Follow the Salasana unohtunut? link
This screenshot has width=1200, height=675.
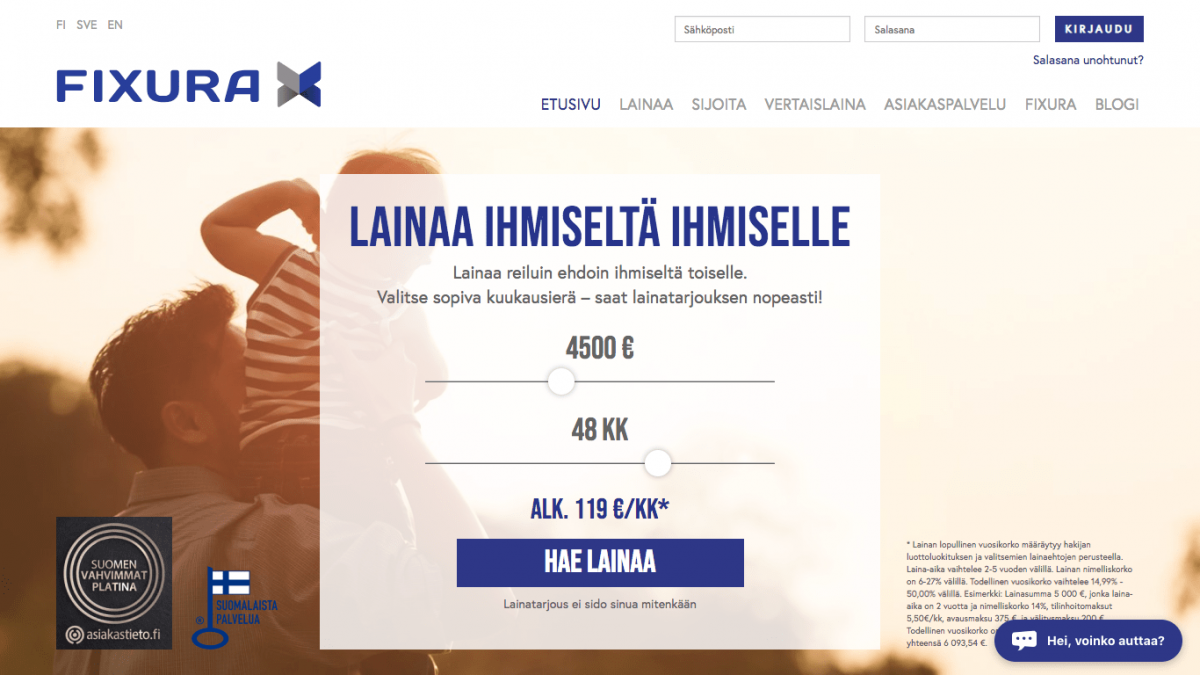click(x=1088, y=60)
